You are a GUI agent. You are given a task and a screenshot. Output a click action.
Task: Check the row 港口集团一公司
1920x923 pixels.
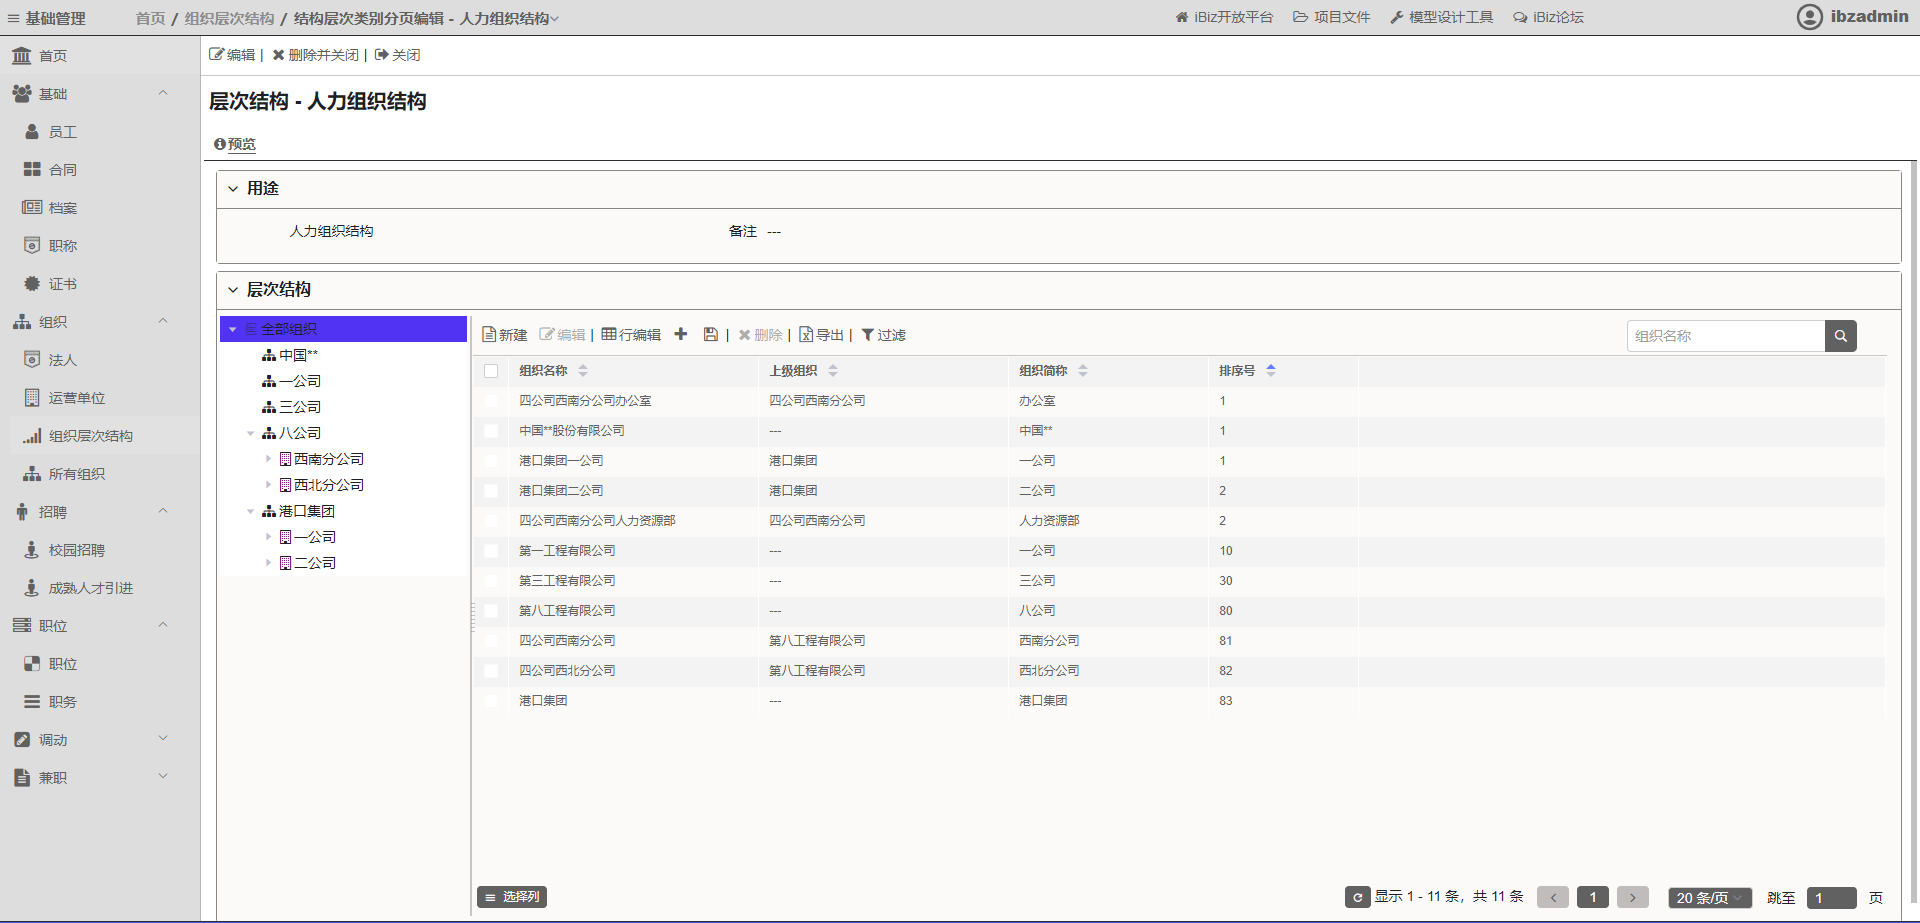(491, 461)
